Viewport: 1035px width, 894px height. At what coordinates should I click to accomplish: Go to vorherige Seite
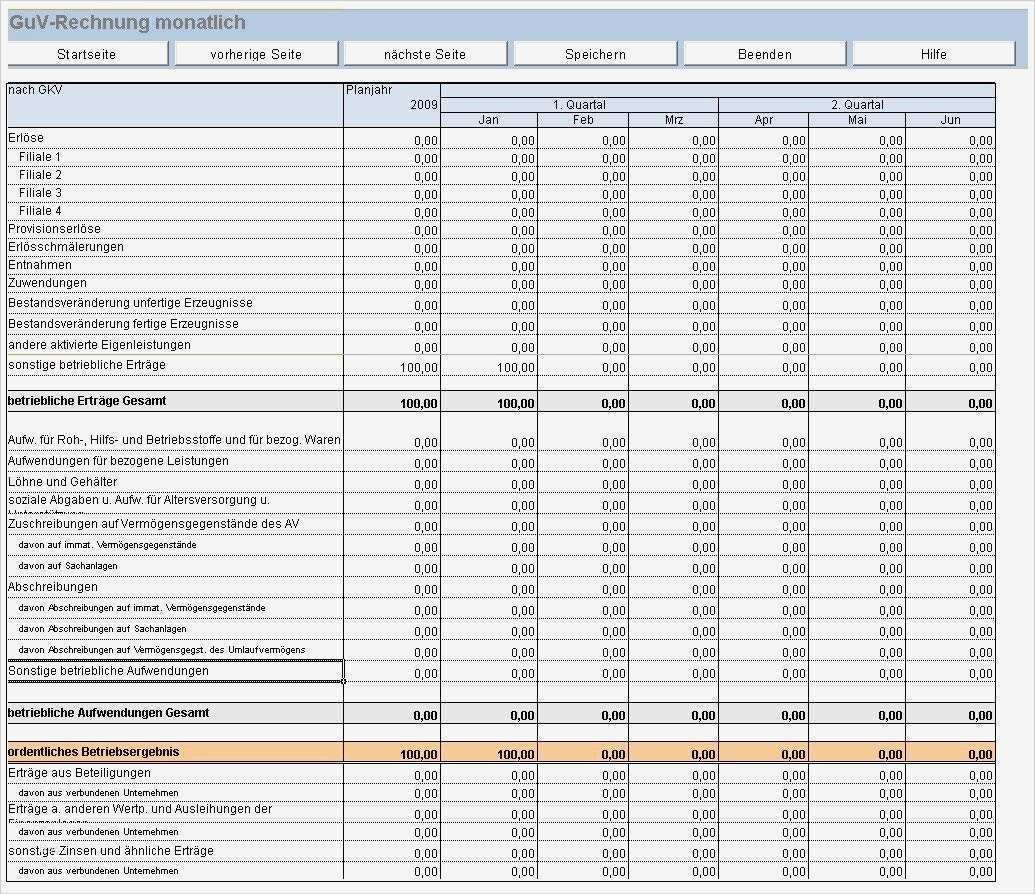click(x=256, y=54)
